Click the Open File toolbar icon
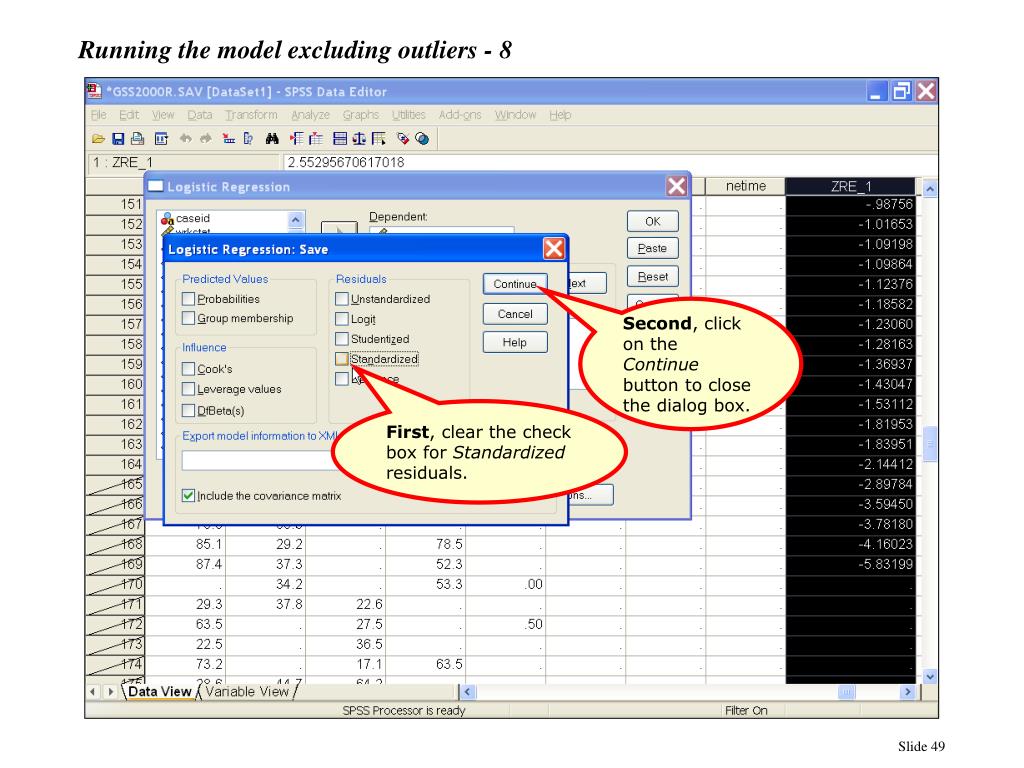1024x768 pixels. (x=99, y=138)
